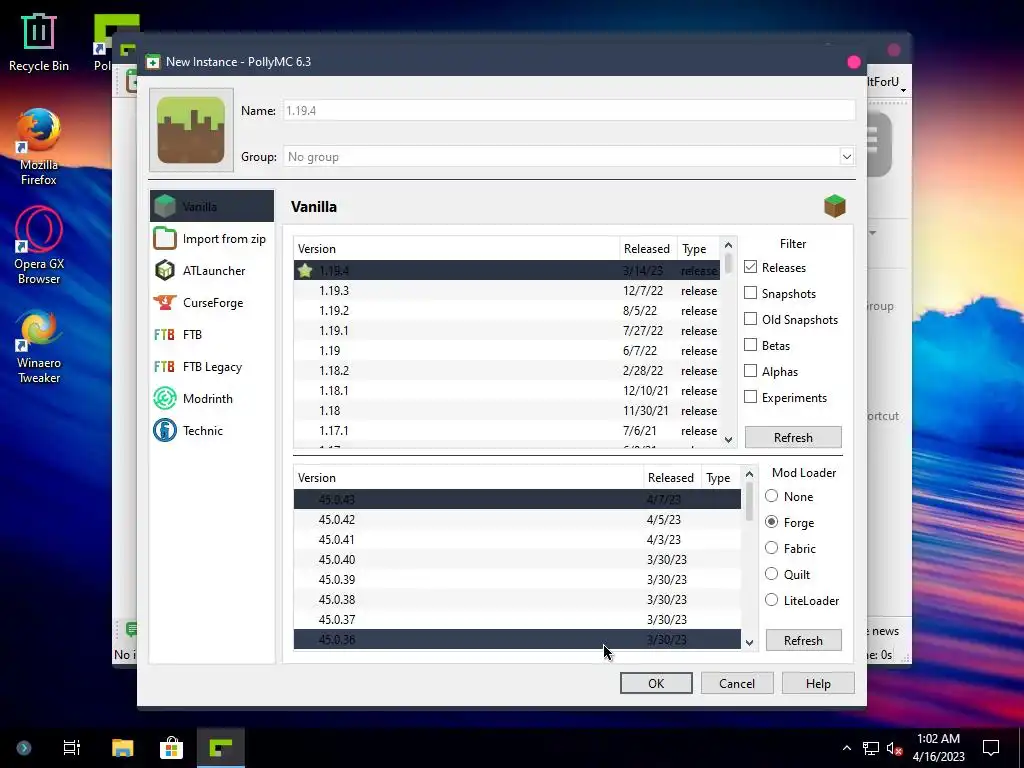Sort Forge list by Type column
This screenshot has height=768, width=1024.
pos(721,478)
